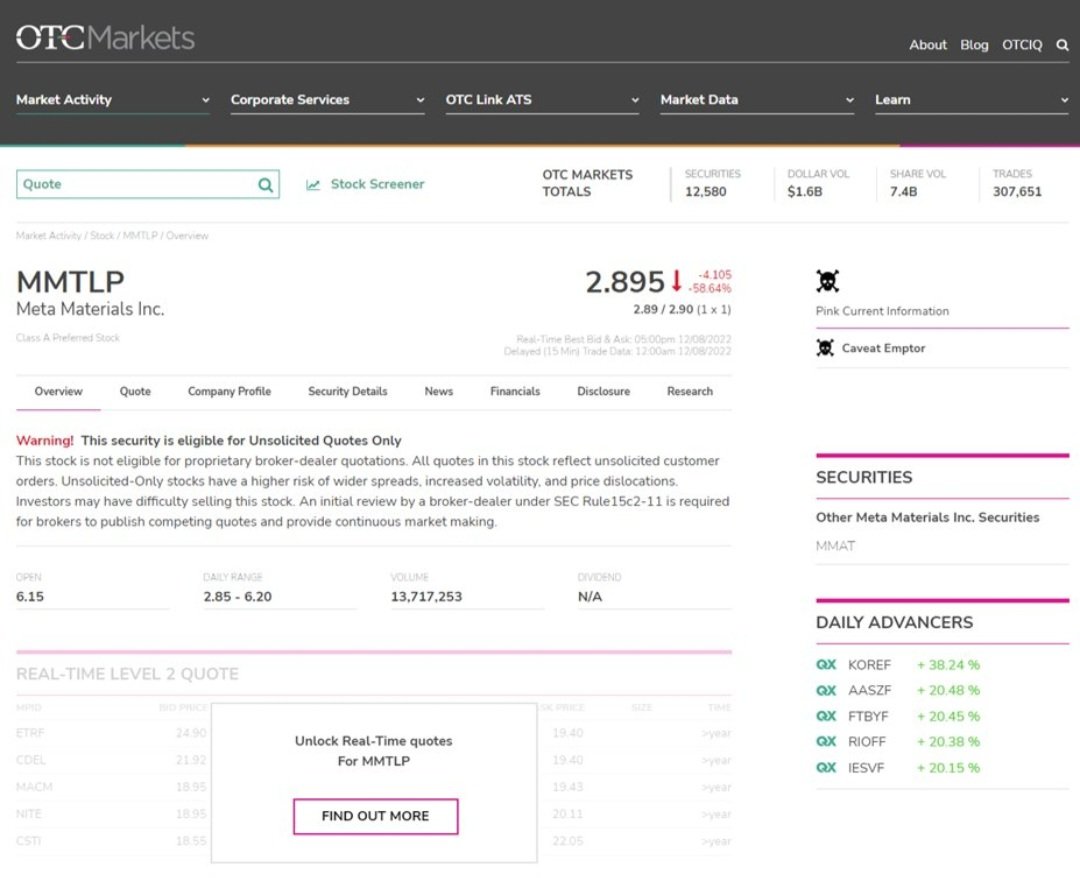The image size is (1080, 878).
Task: Click the daily range 2.85 - 6.20
Action: (238, 596)
